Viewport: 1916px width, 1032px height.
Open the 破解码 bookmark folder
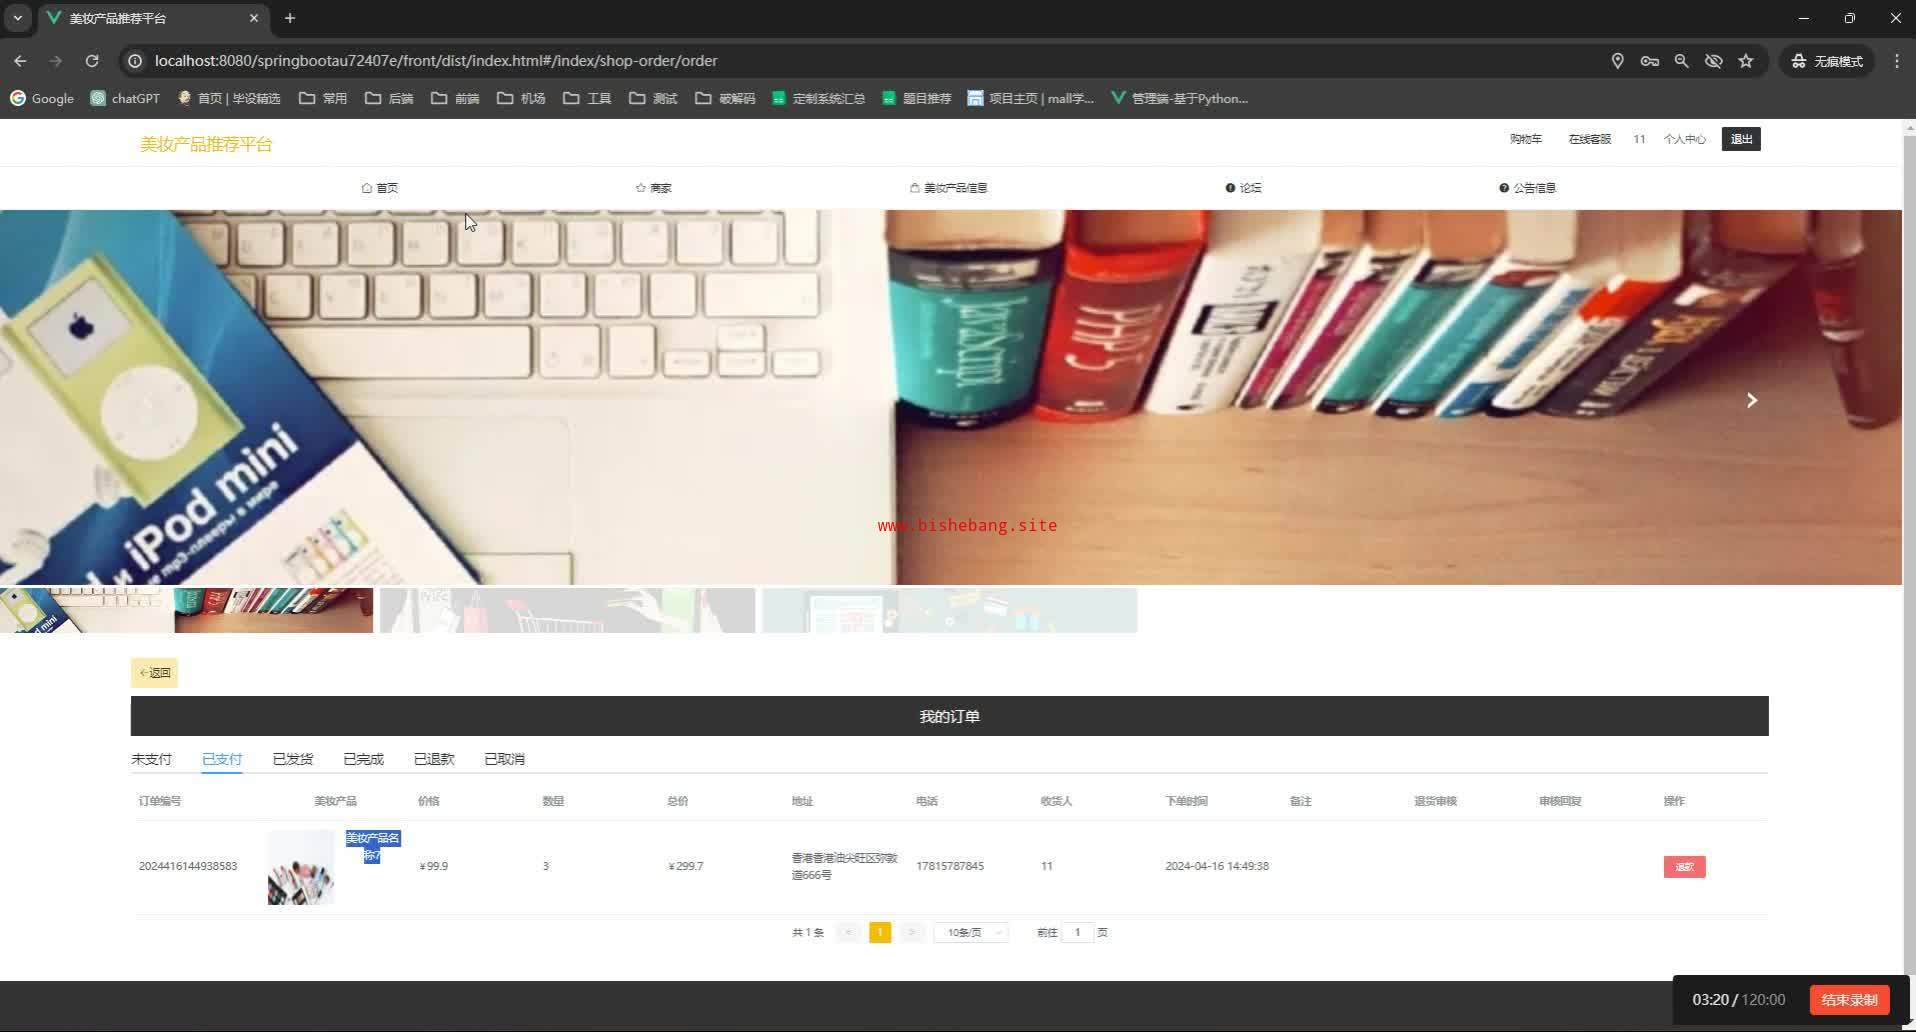[725, 98]
